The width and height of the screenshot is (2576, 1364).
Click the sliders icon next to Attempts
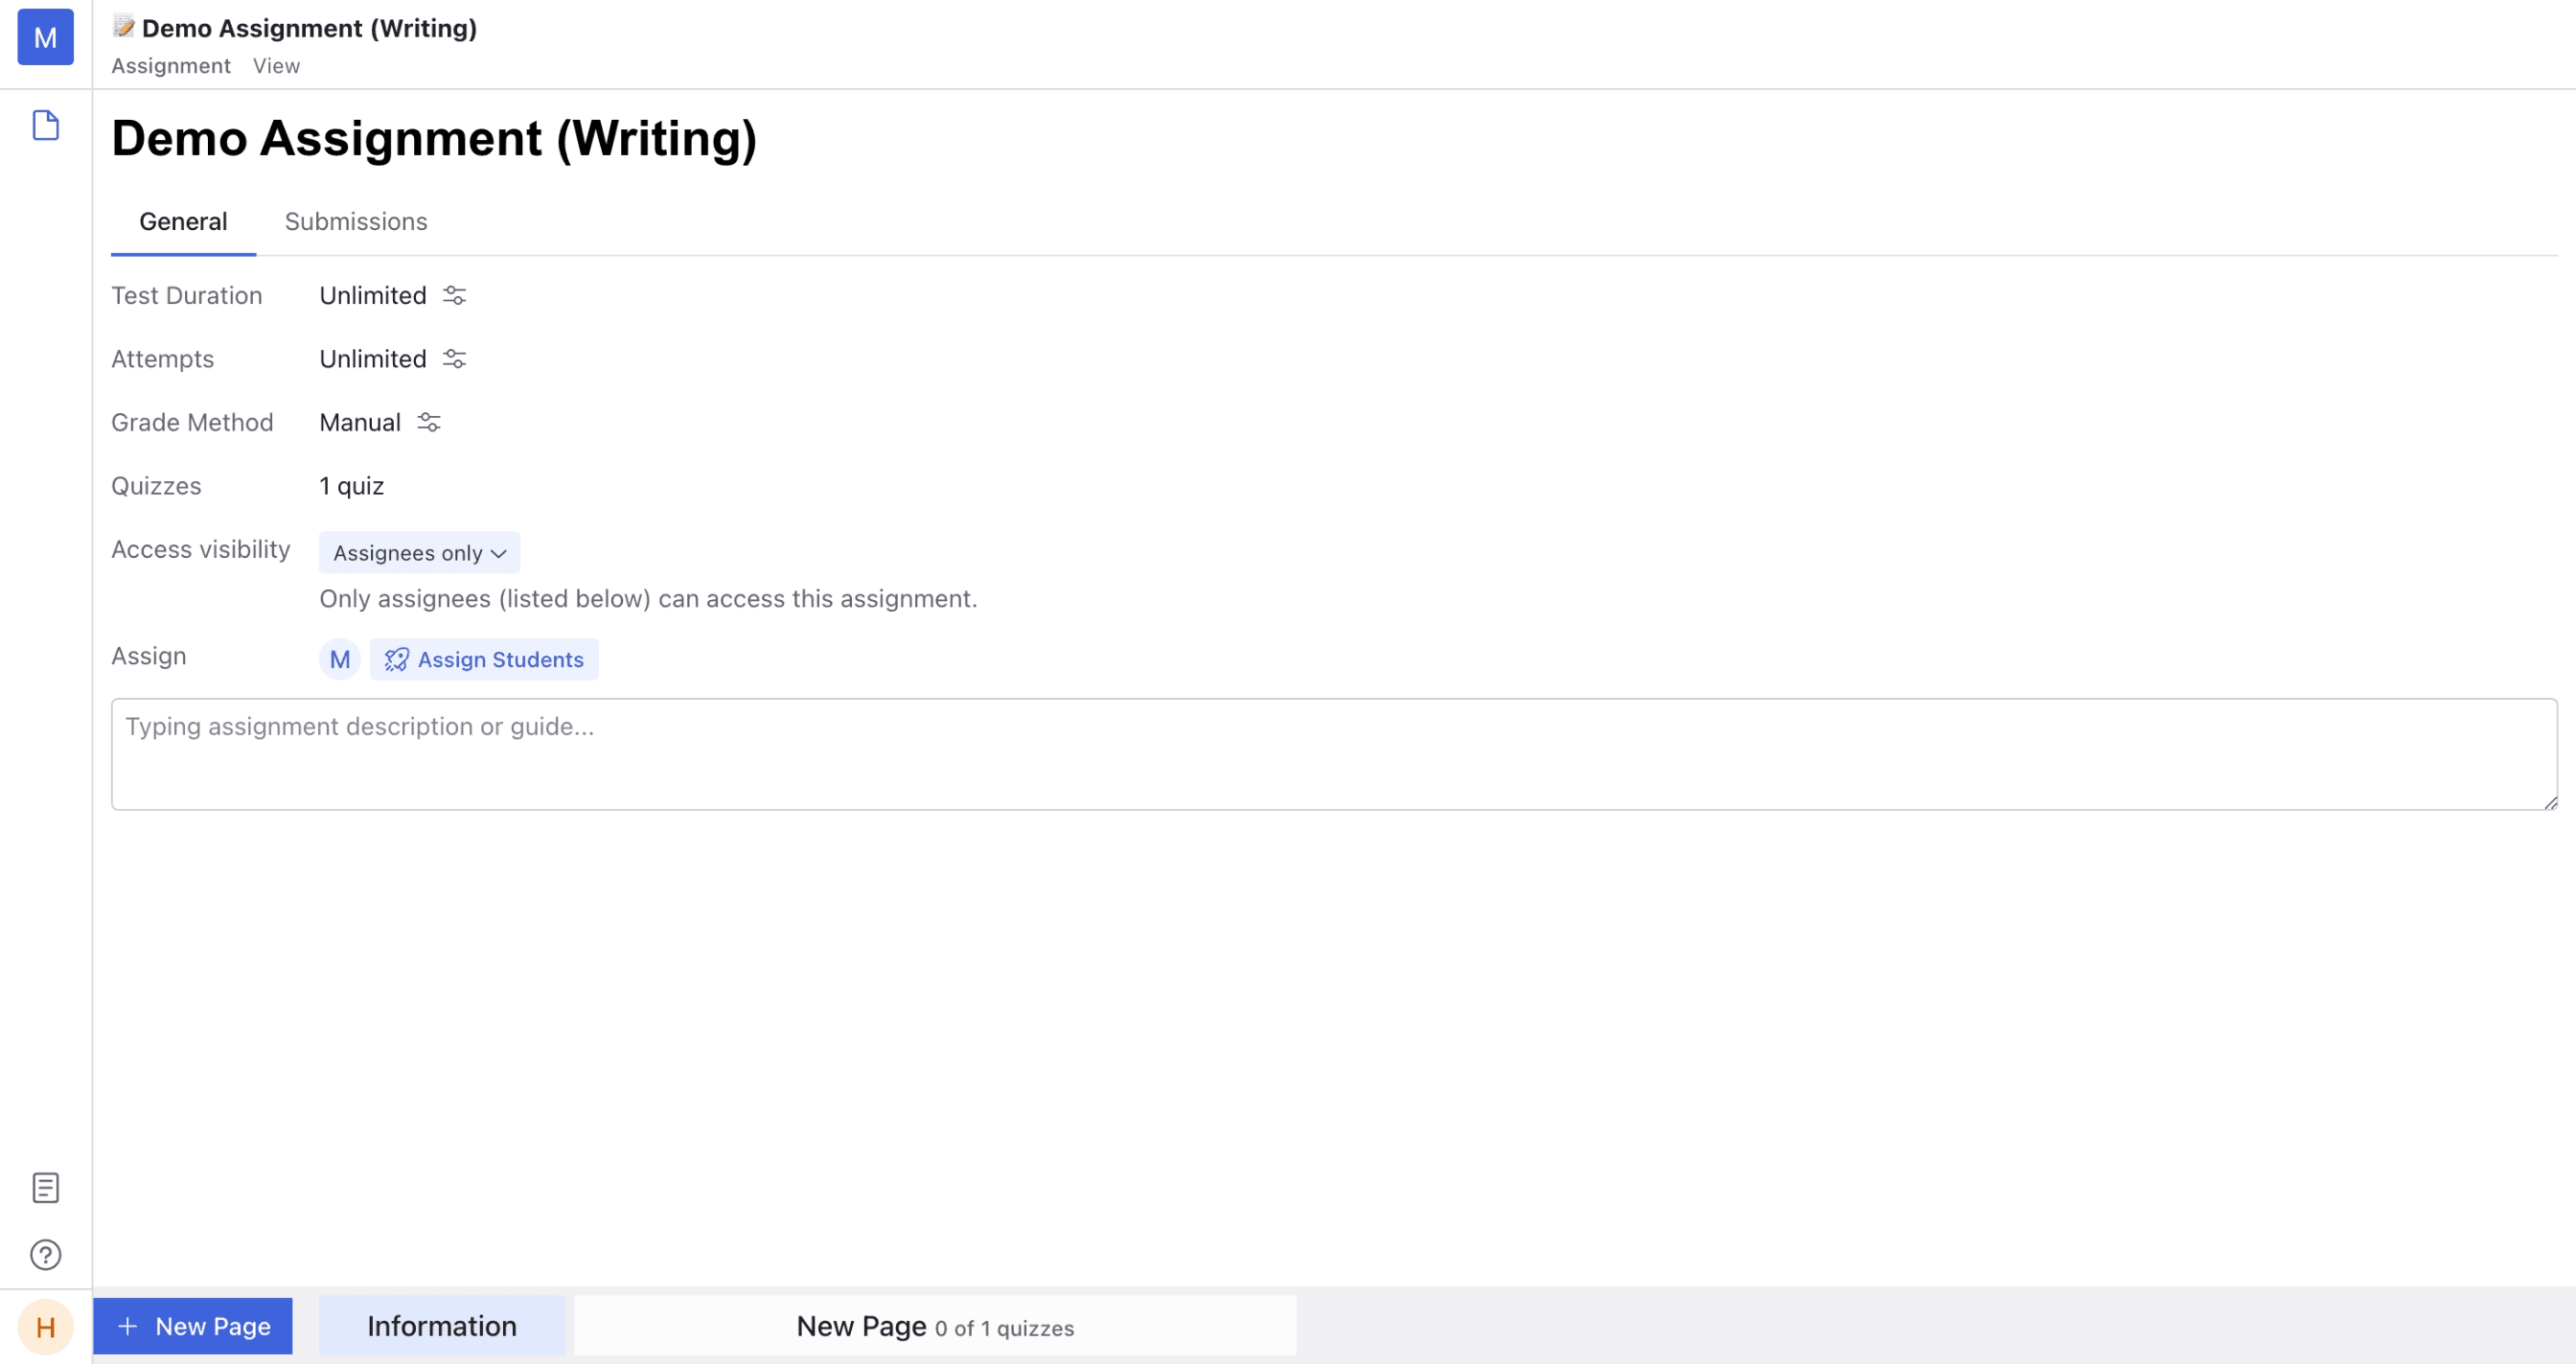(453, 358)
